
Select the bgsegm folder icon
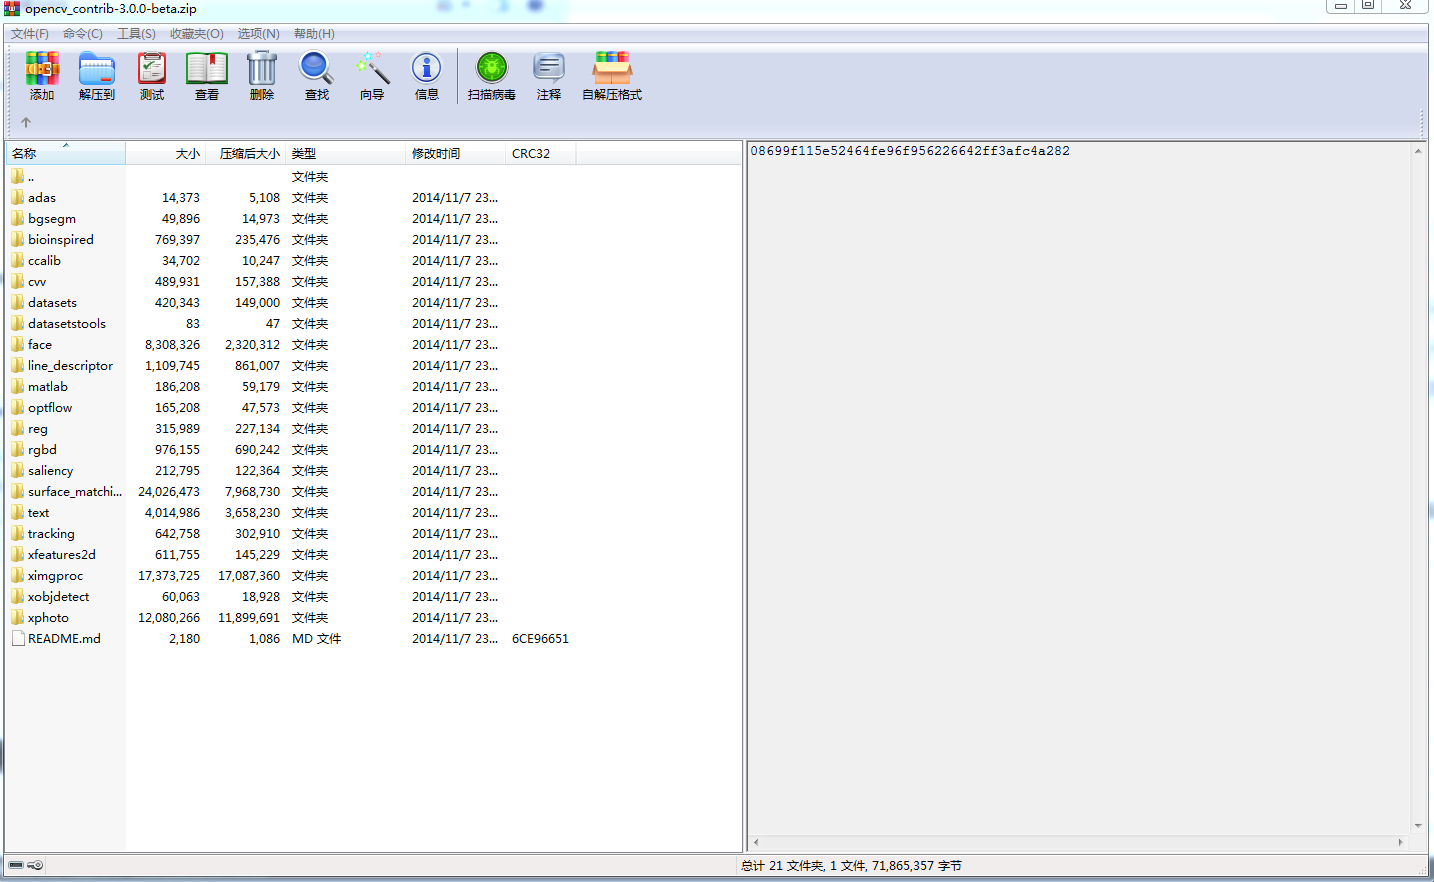(17, 218)
